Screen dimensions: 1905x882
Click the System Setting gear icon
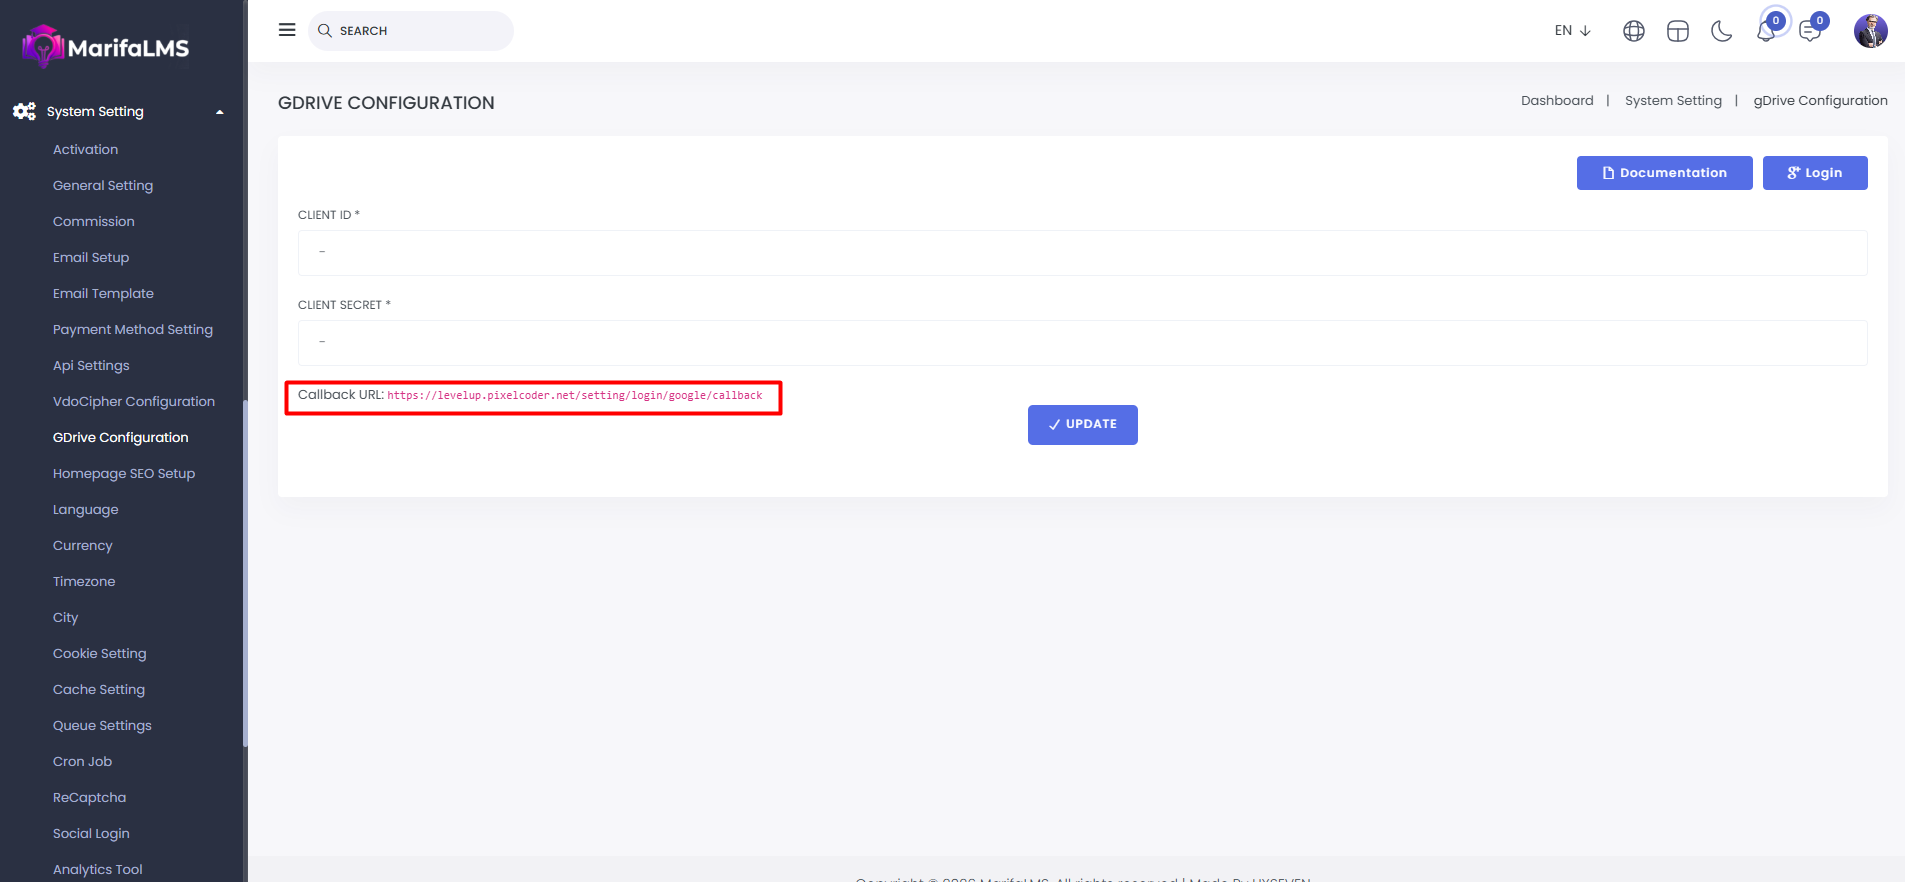[x=25, y=111]
